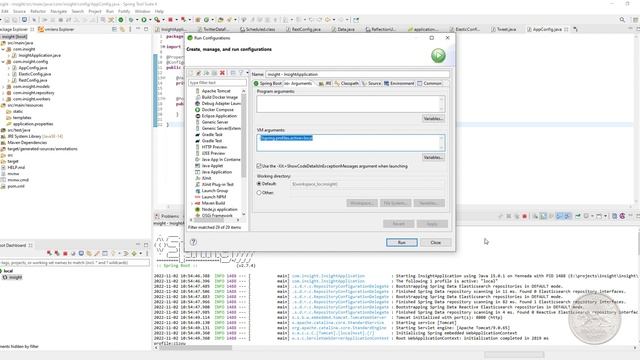Expand com.insight.models package in Package Explorer
The image size is (640, 360).
tap(3, 87)
